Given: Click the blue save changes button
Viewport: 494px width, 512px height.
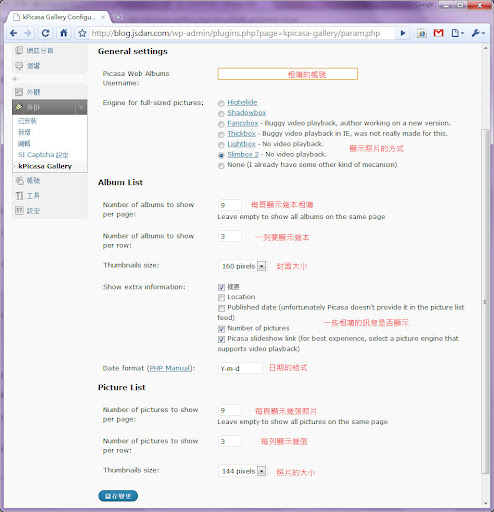Looking at the screenshot, I should [118, 496].
